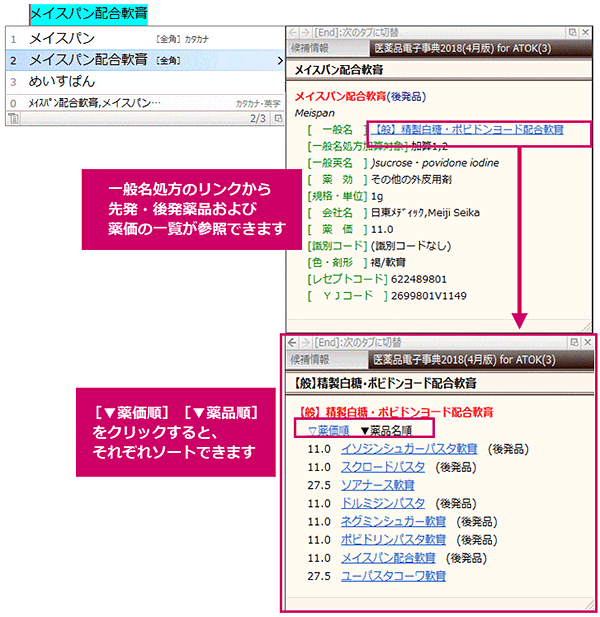
Task: Click company name 日東メディック,Meiji Seika
Action: [x=425, y=213]
